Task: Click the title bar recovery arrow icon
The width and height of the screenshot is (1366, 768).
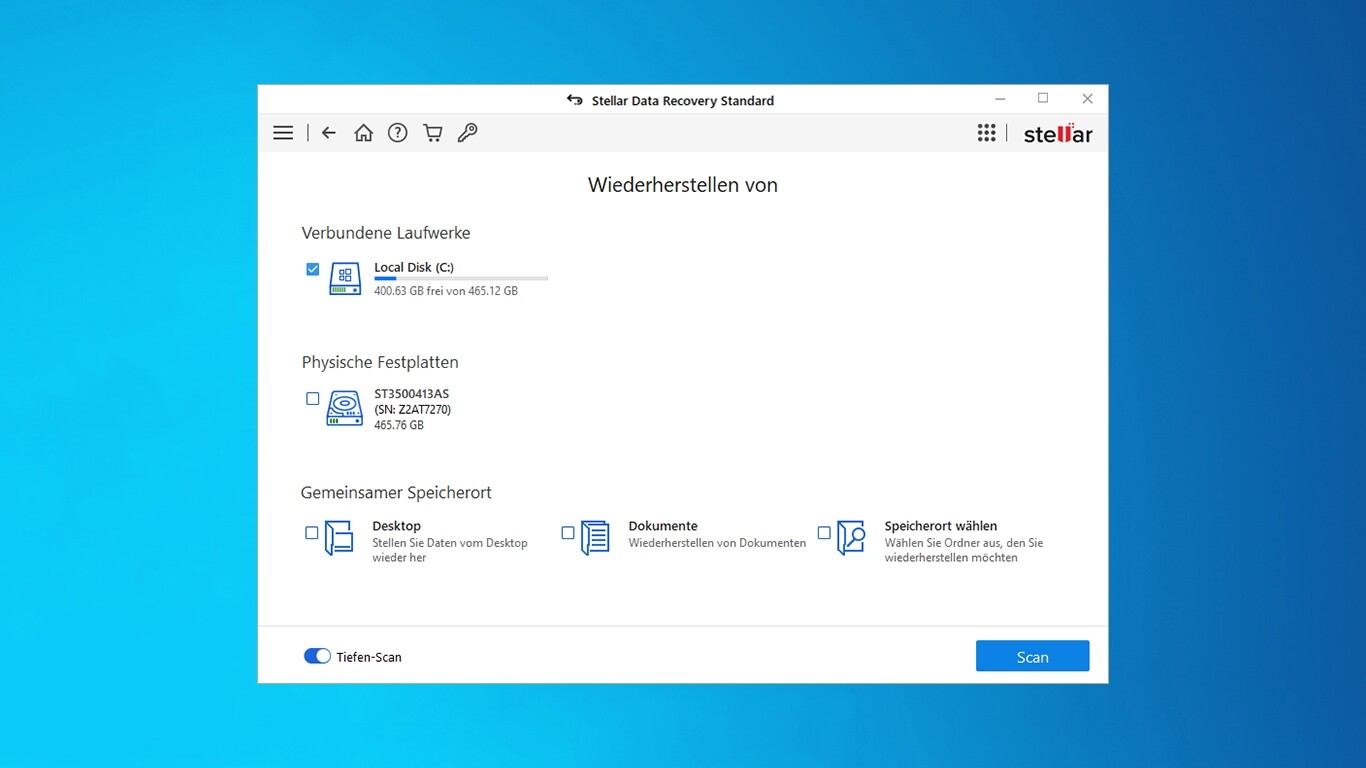Action: coord(575,100)
